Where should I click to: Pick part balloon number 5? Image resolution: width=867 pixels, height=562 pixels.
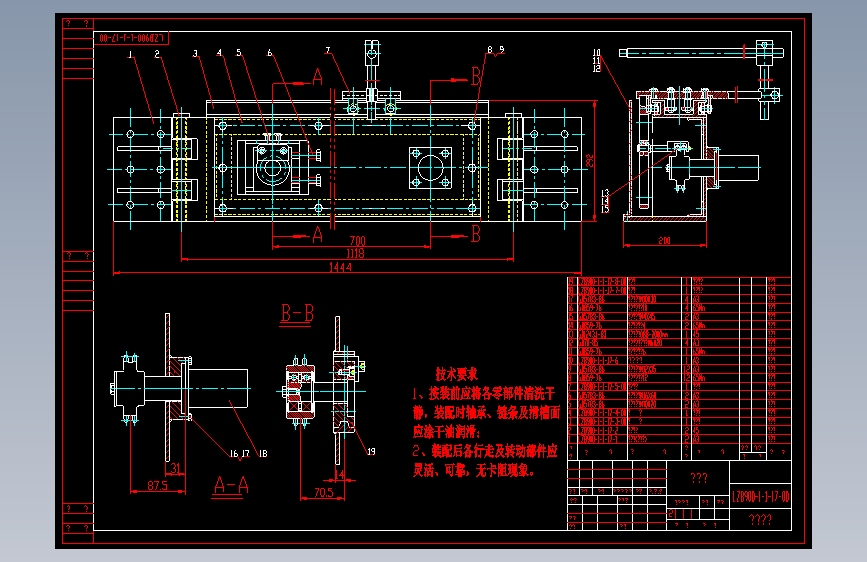point(239,53)
